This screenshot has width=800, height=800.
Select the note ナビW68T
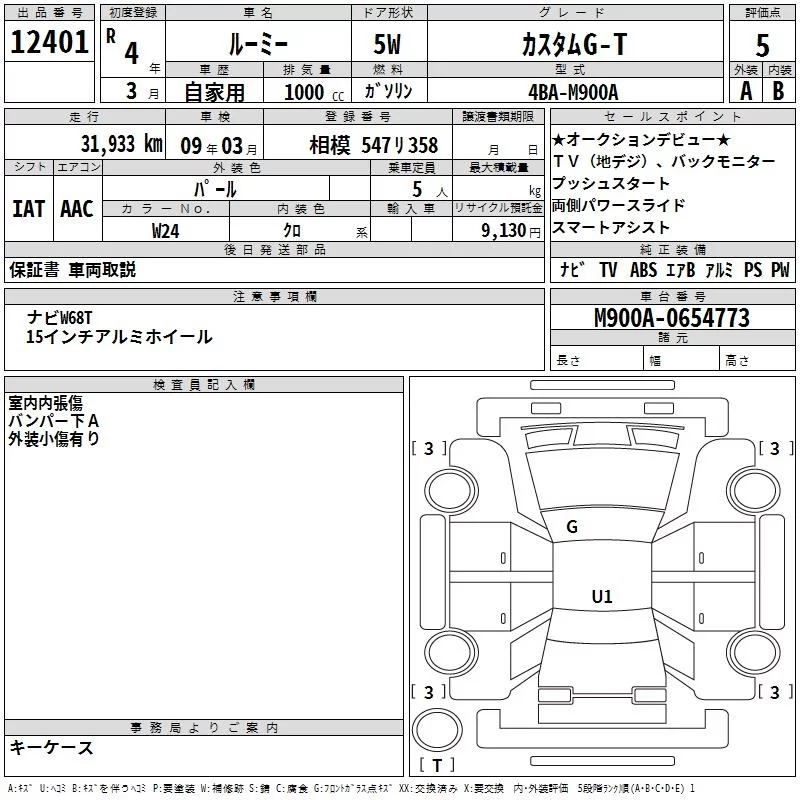pyautogui.click(x=60, y=317)
